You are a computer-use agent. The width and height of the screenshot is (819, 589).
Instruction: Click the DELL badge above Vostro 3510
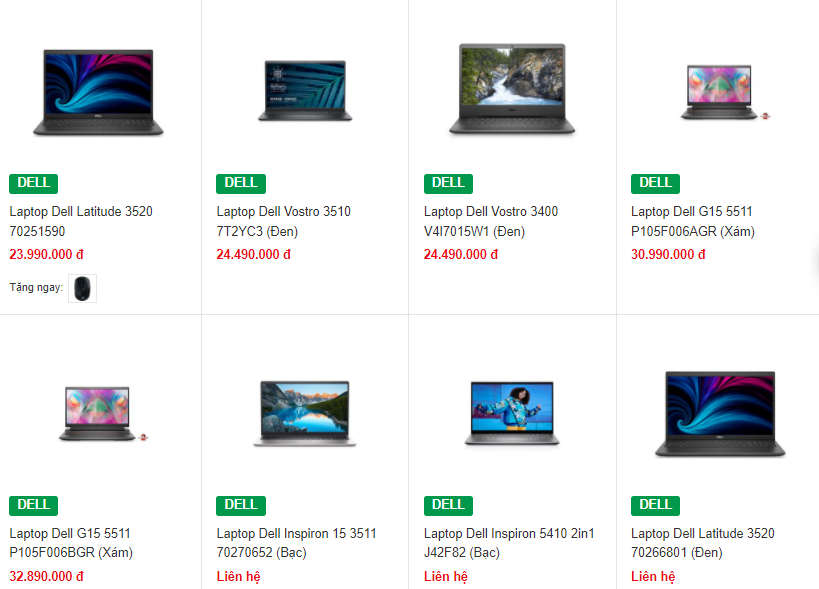tap(241, 183)
